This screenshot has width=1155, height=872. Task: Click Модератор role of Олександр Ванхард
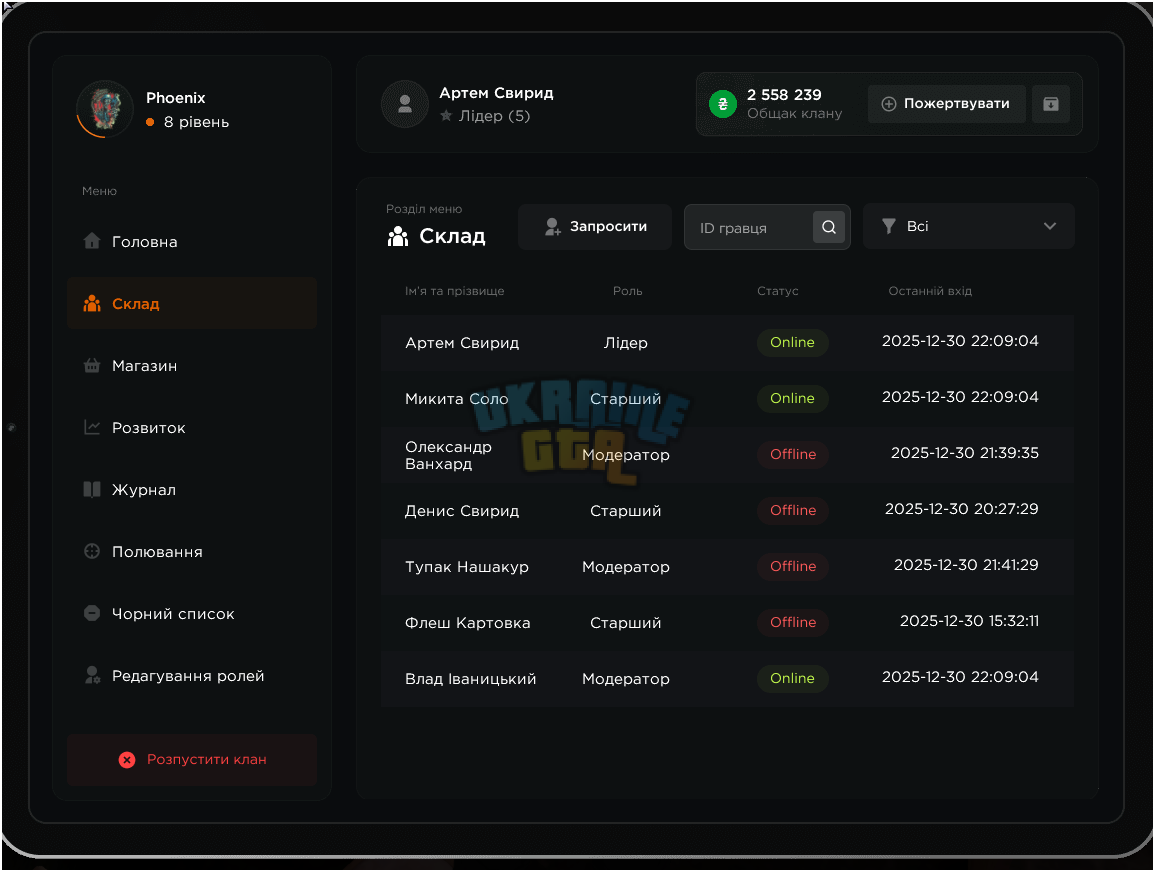coord(626,455)
